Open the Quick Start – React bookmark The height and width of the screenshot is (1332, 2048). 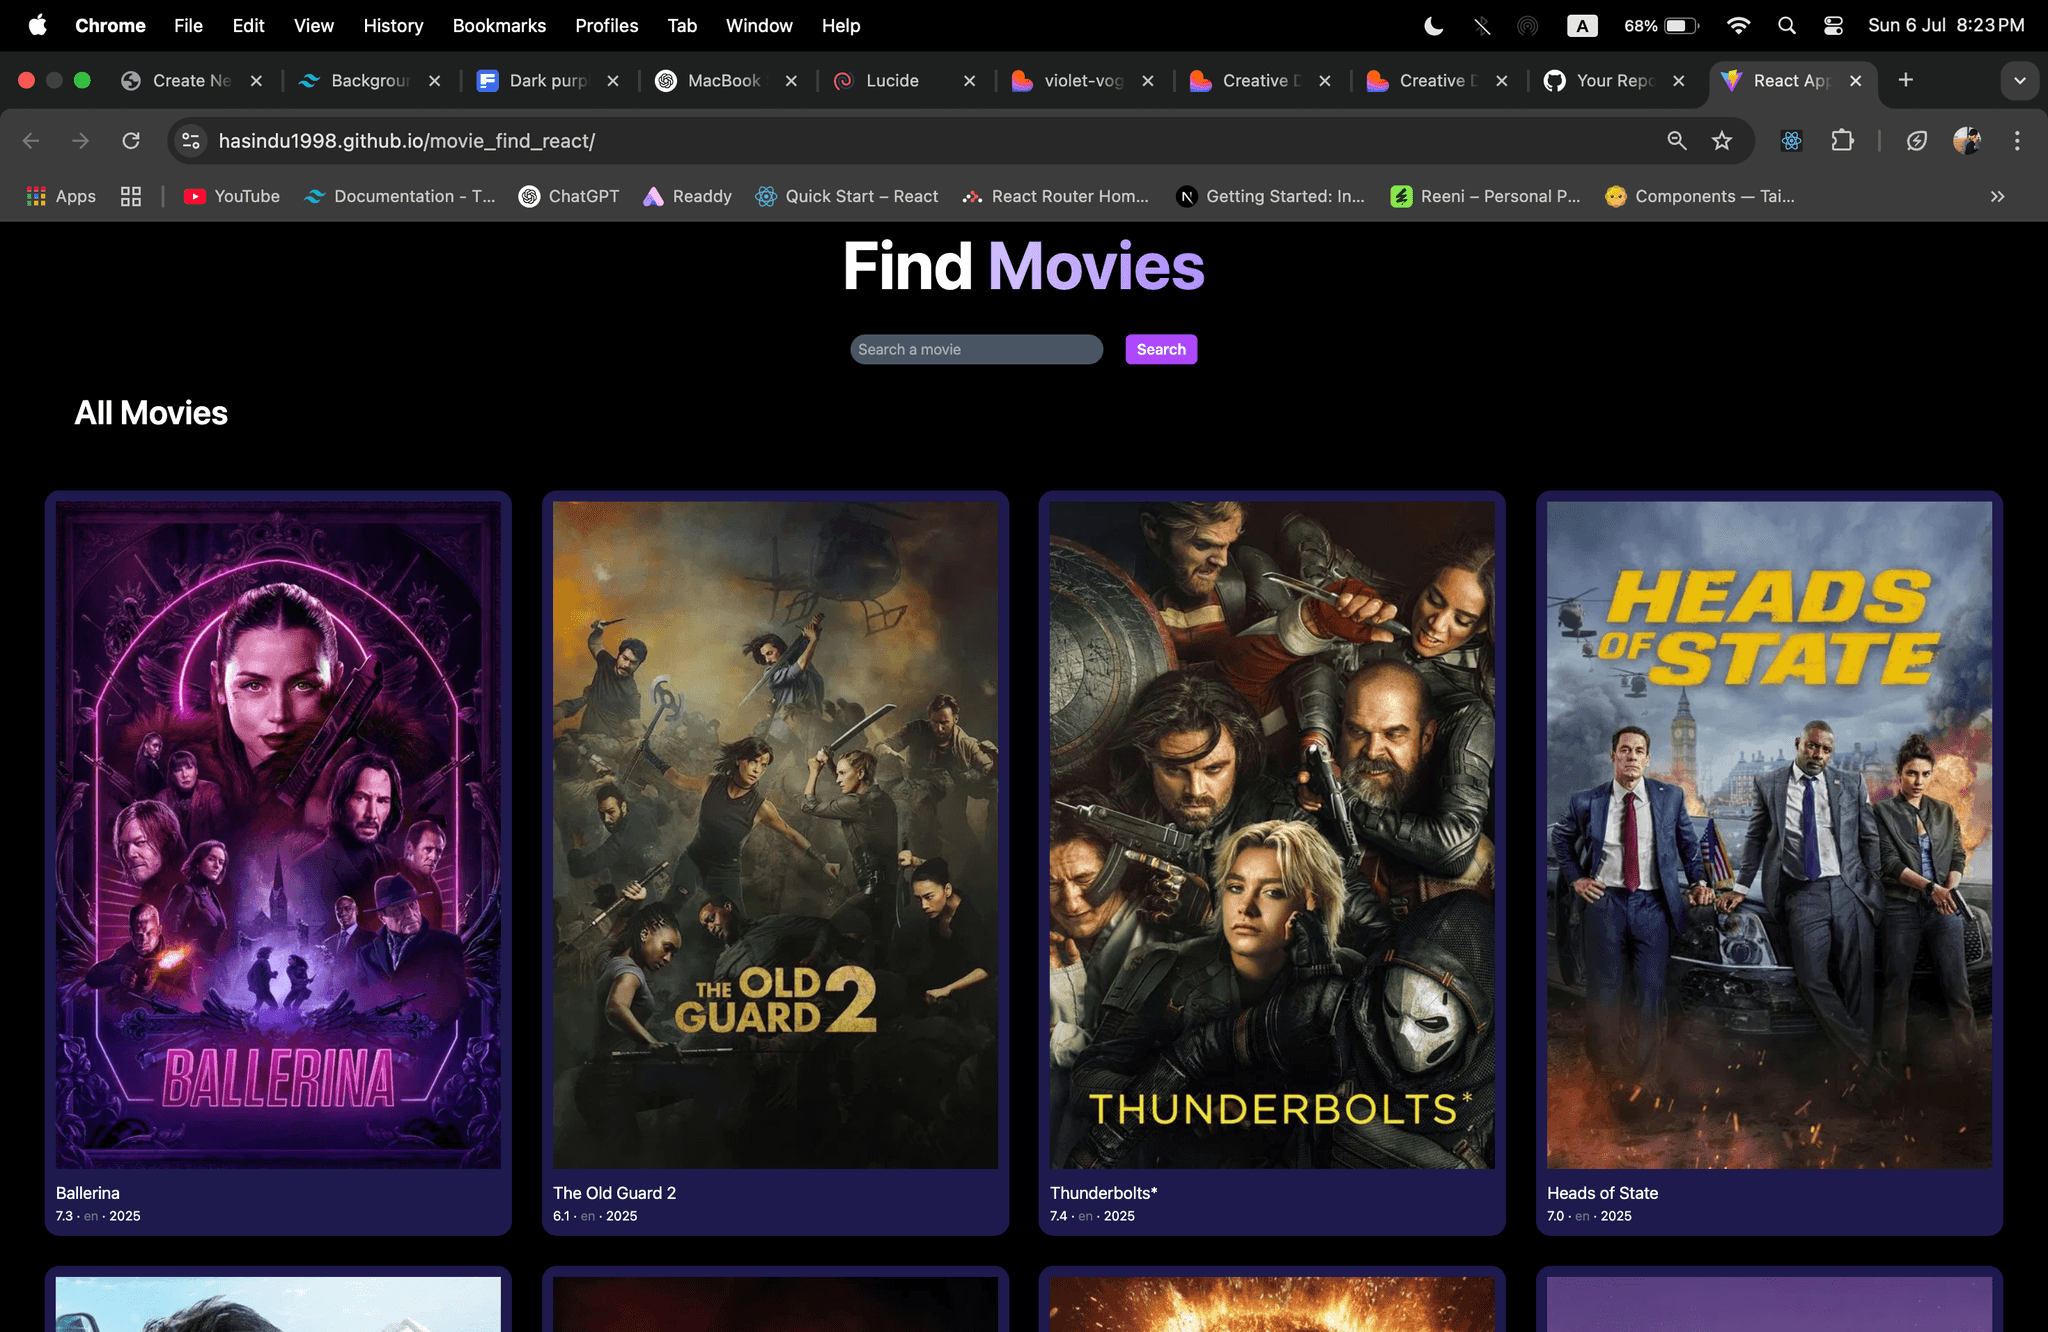coord(847,196)
